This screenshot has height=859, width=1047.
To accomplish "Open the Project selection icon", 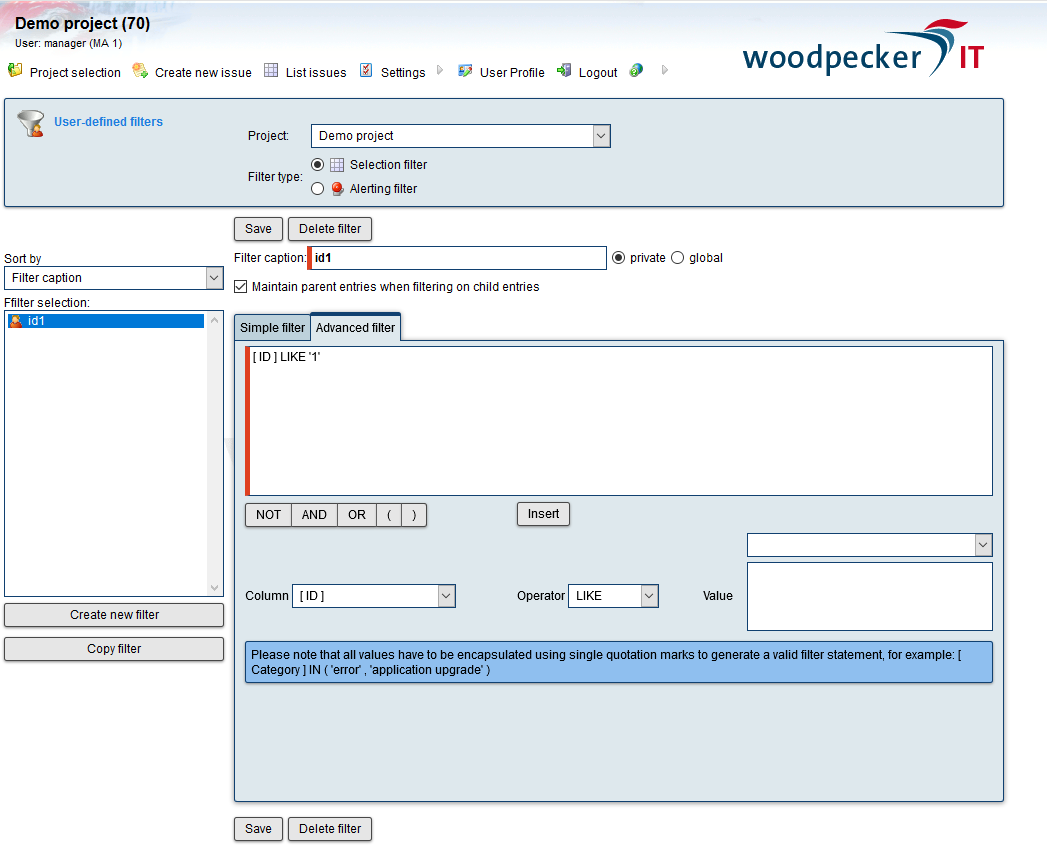I will pyautogui.click(x=14, y=70).
